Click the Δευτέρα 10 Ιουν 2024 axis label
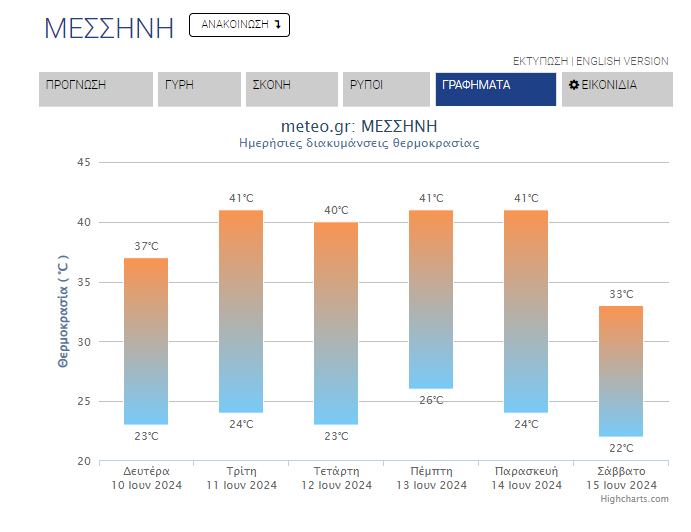Image resolution: width=691 pixels, height=532 pixels. 146,478
